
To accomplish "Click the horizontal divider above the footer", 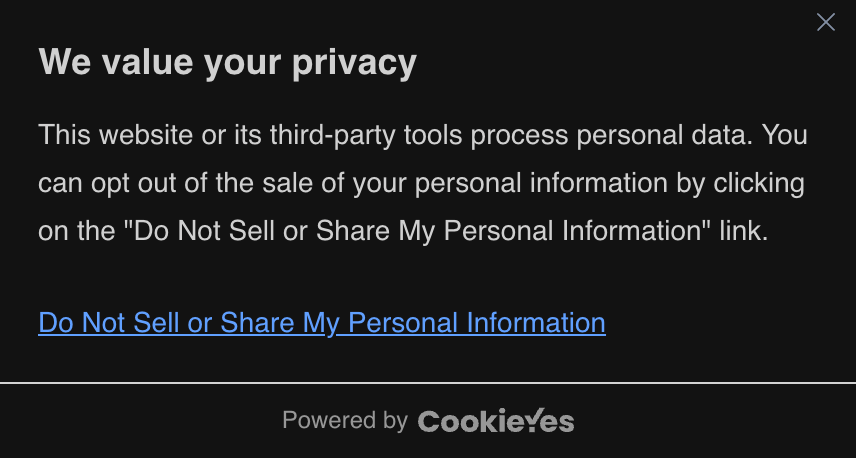I will point(428,383).
